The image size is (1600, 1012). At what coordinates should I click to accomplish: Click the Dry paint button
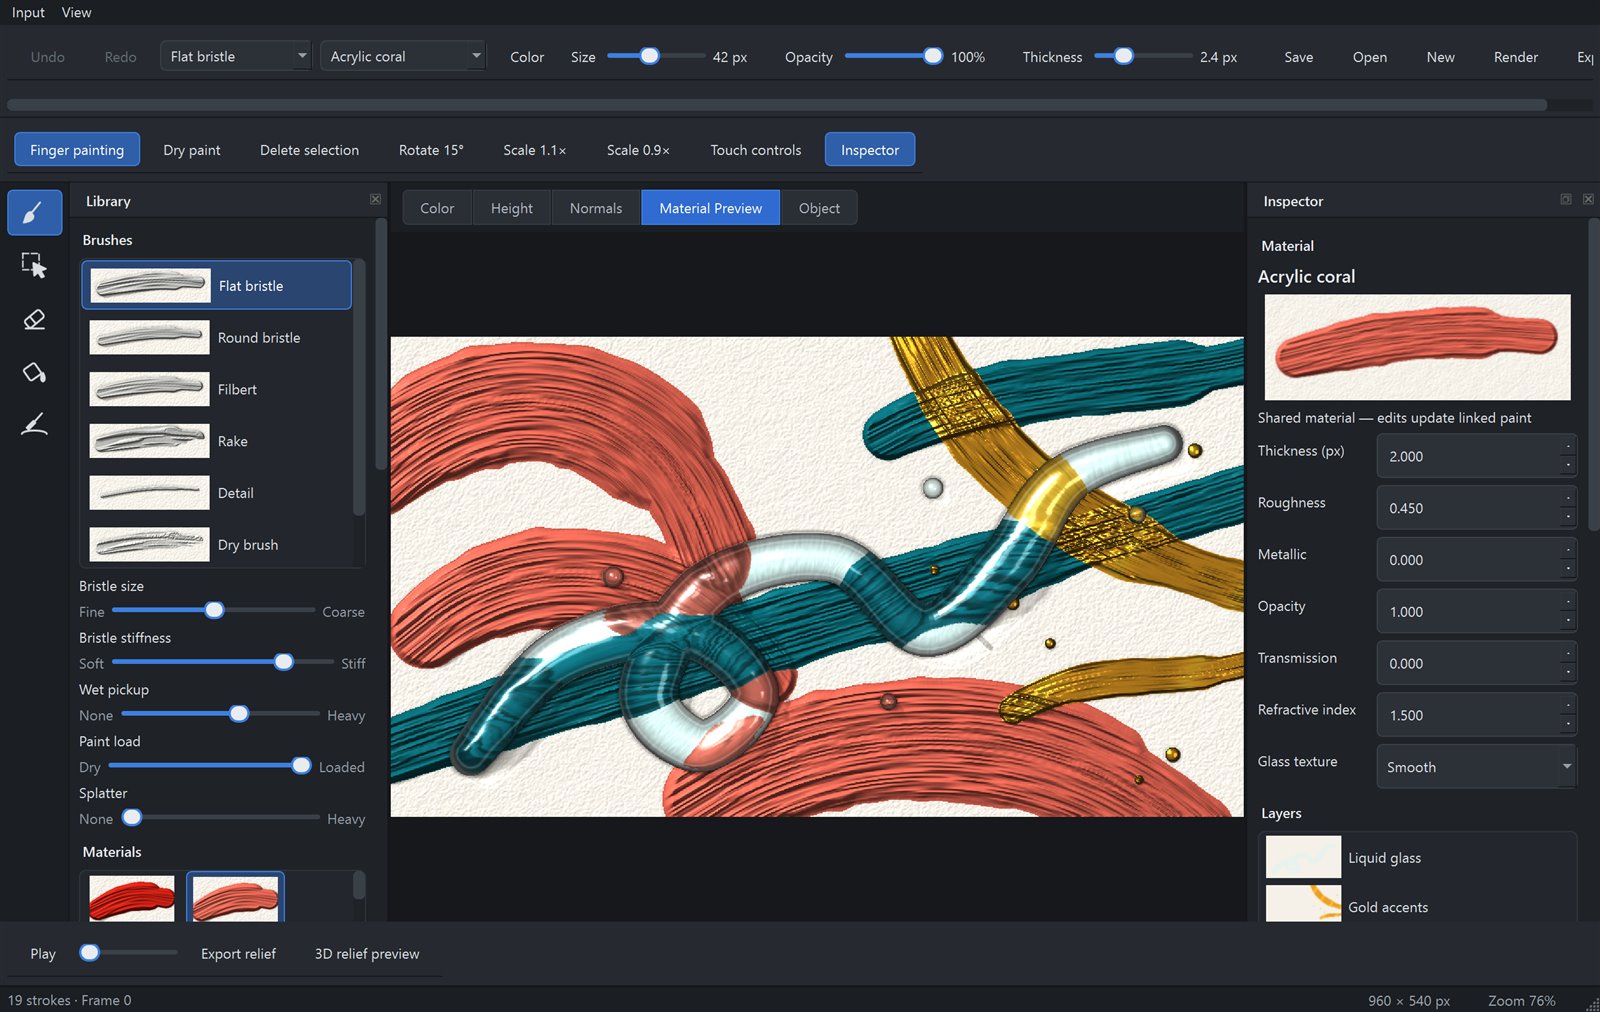point(192,150)
